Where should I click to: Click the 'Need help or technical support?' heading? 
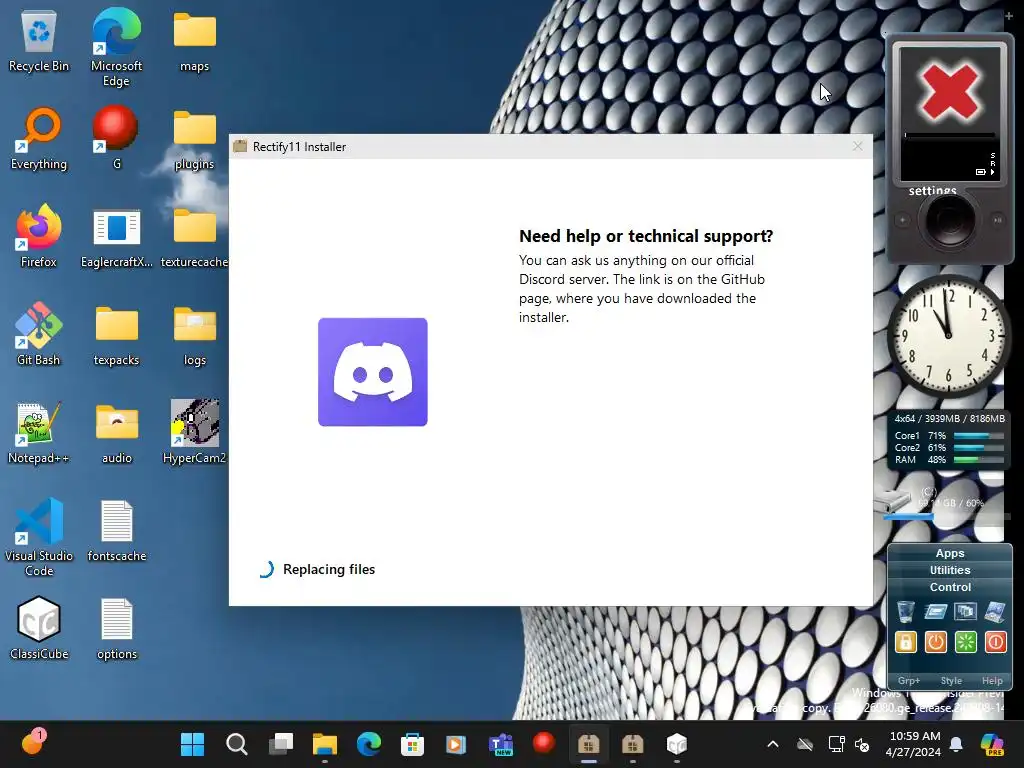pyautogui.click(x=646, y=236)
